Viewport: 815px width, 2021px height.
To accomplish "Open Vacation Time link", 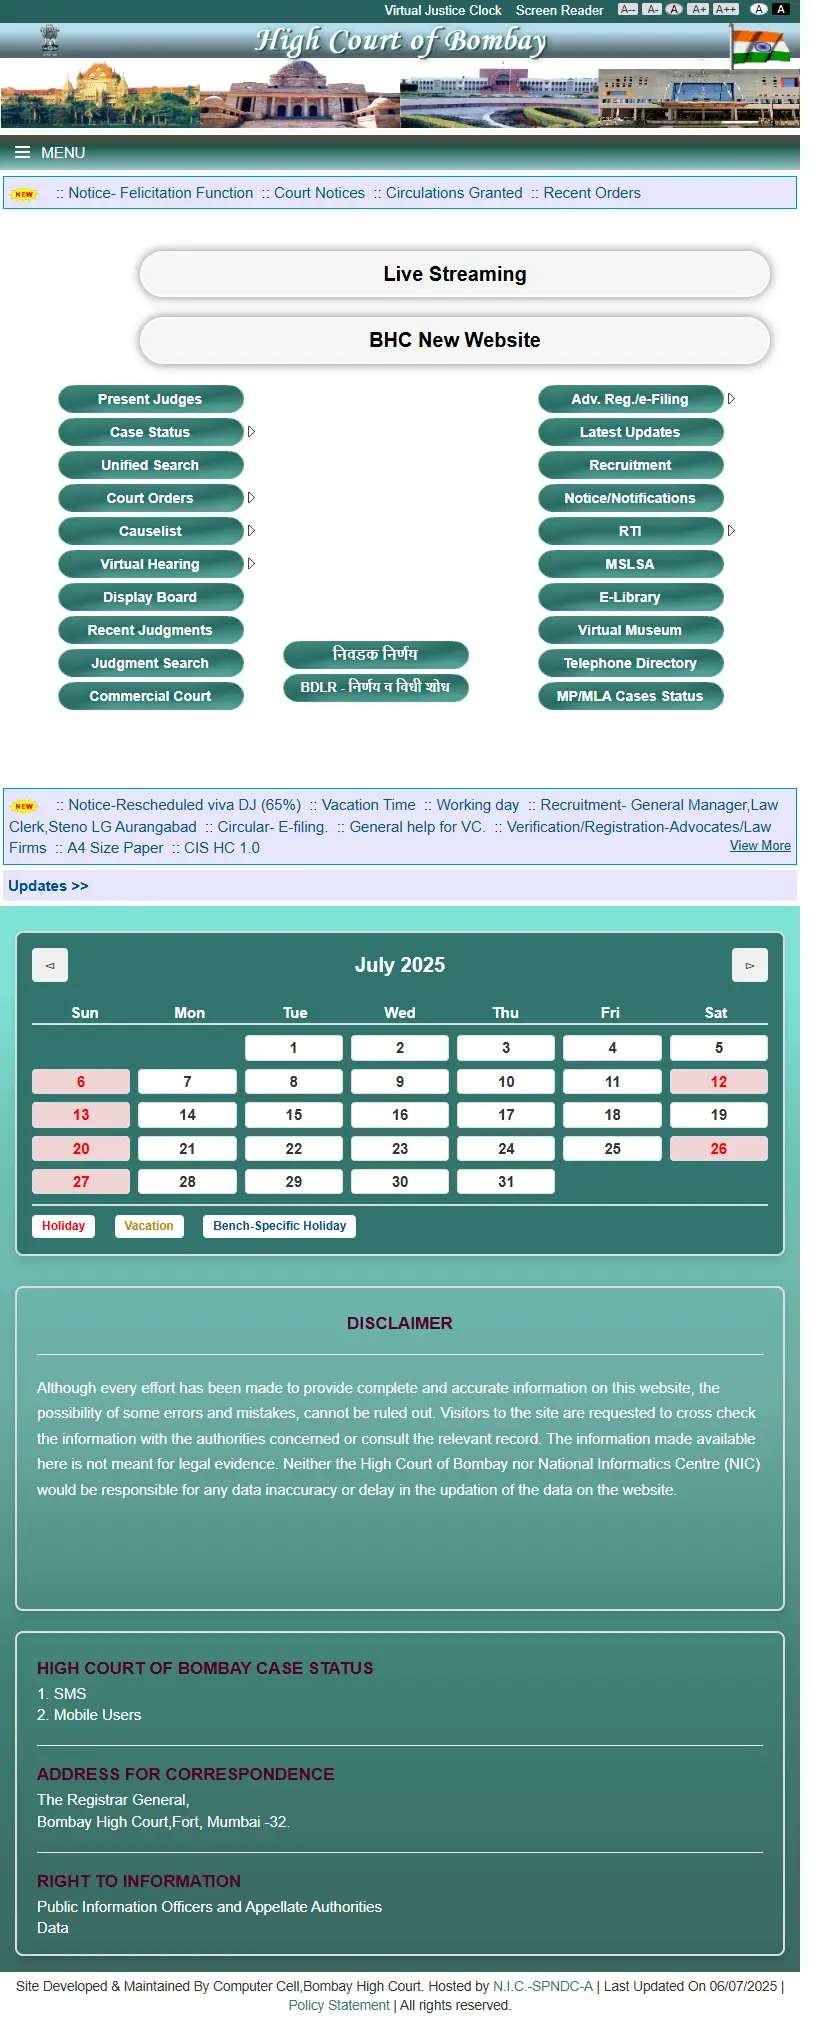I will [x=368, y=805].
